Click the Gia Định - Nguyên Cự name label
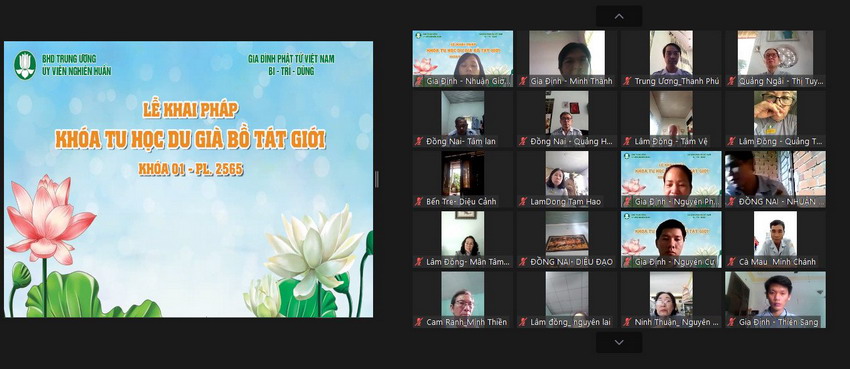The width and height of the screenshot is (850, 369). 675,262
